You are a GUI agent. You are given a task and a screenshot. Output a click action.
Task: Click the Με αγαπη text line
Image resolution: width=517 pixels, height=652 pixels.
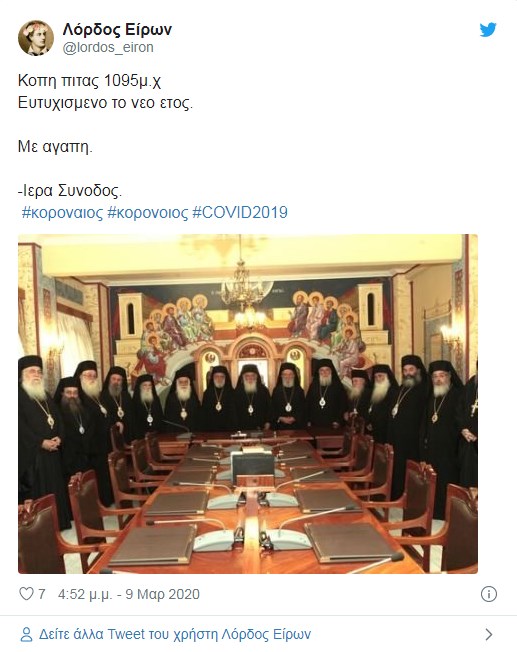[x=55, y=146]
